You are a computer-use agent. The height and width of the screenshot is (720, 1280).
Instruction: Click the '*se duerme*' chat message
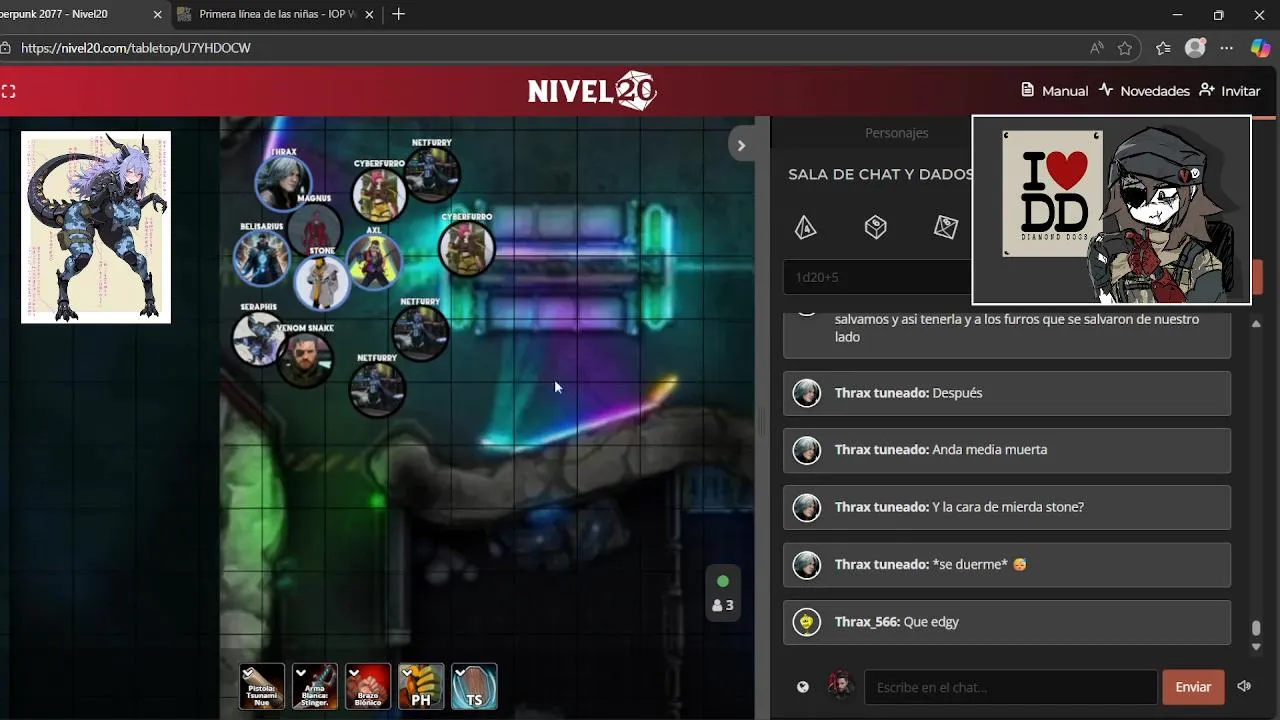click(x=1007, y=565)
